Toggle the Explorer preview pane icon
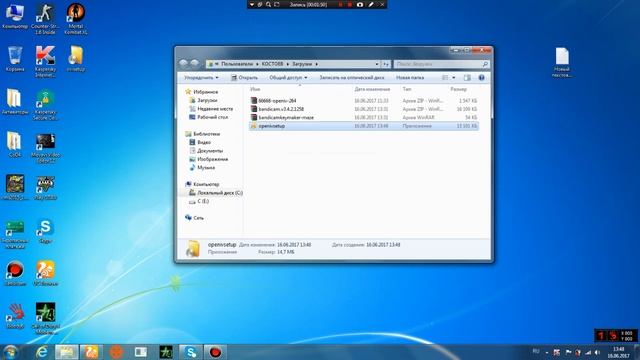Image resolution: width=640 pixels, height=360 pixels. (467, 78)
